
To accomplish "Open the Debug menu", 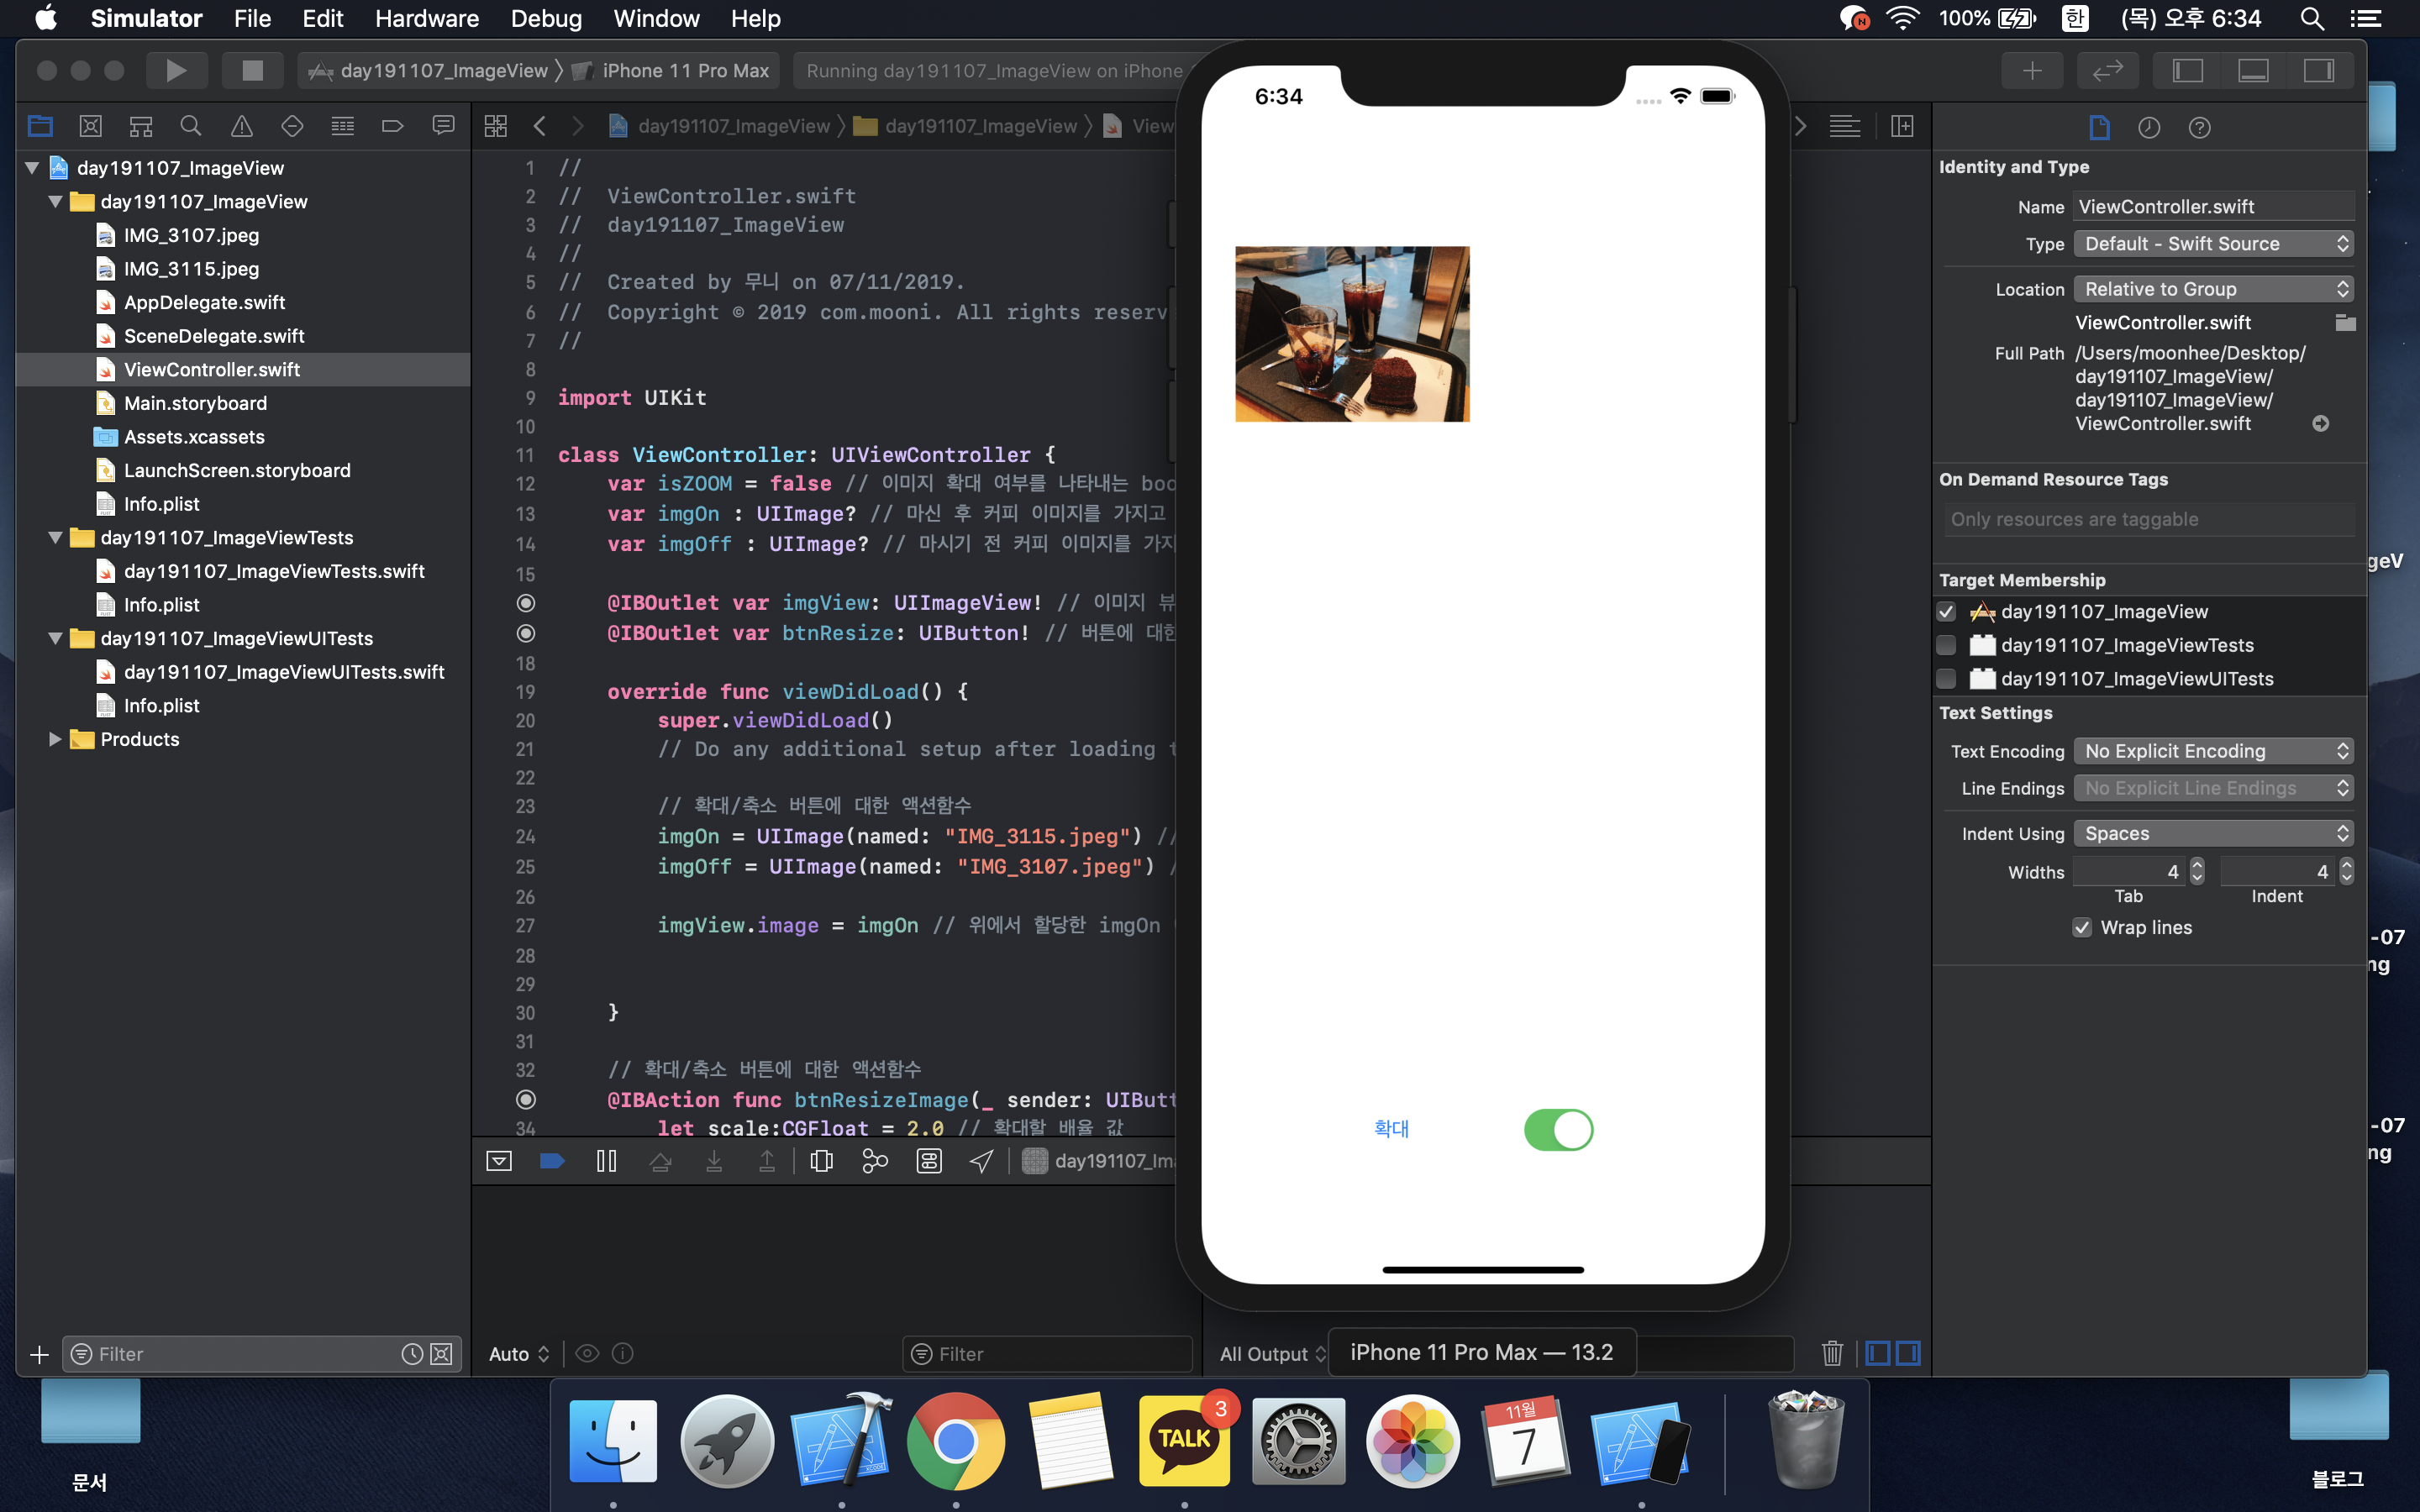I will tap(545, 18).
